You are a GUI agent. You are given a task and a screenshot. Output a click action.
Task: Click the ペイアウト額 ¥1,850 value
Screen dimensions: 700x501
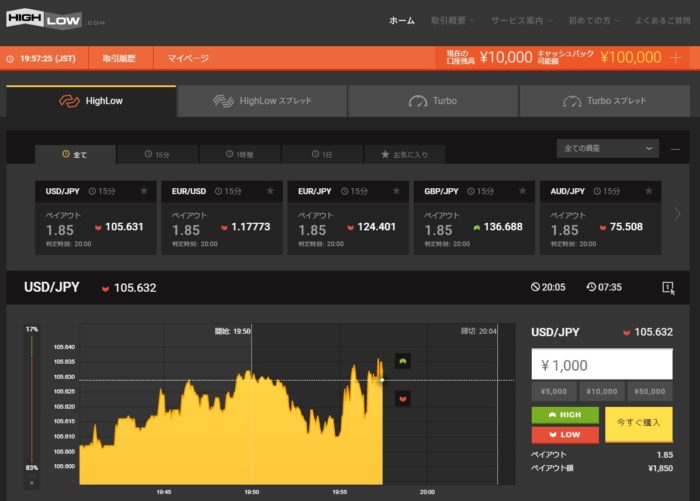coord(660,468)
